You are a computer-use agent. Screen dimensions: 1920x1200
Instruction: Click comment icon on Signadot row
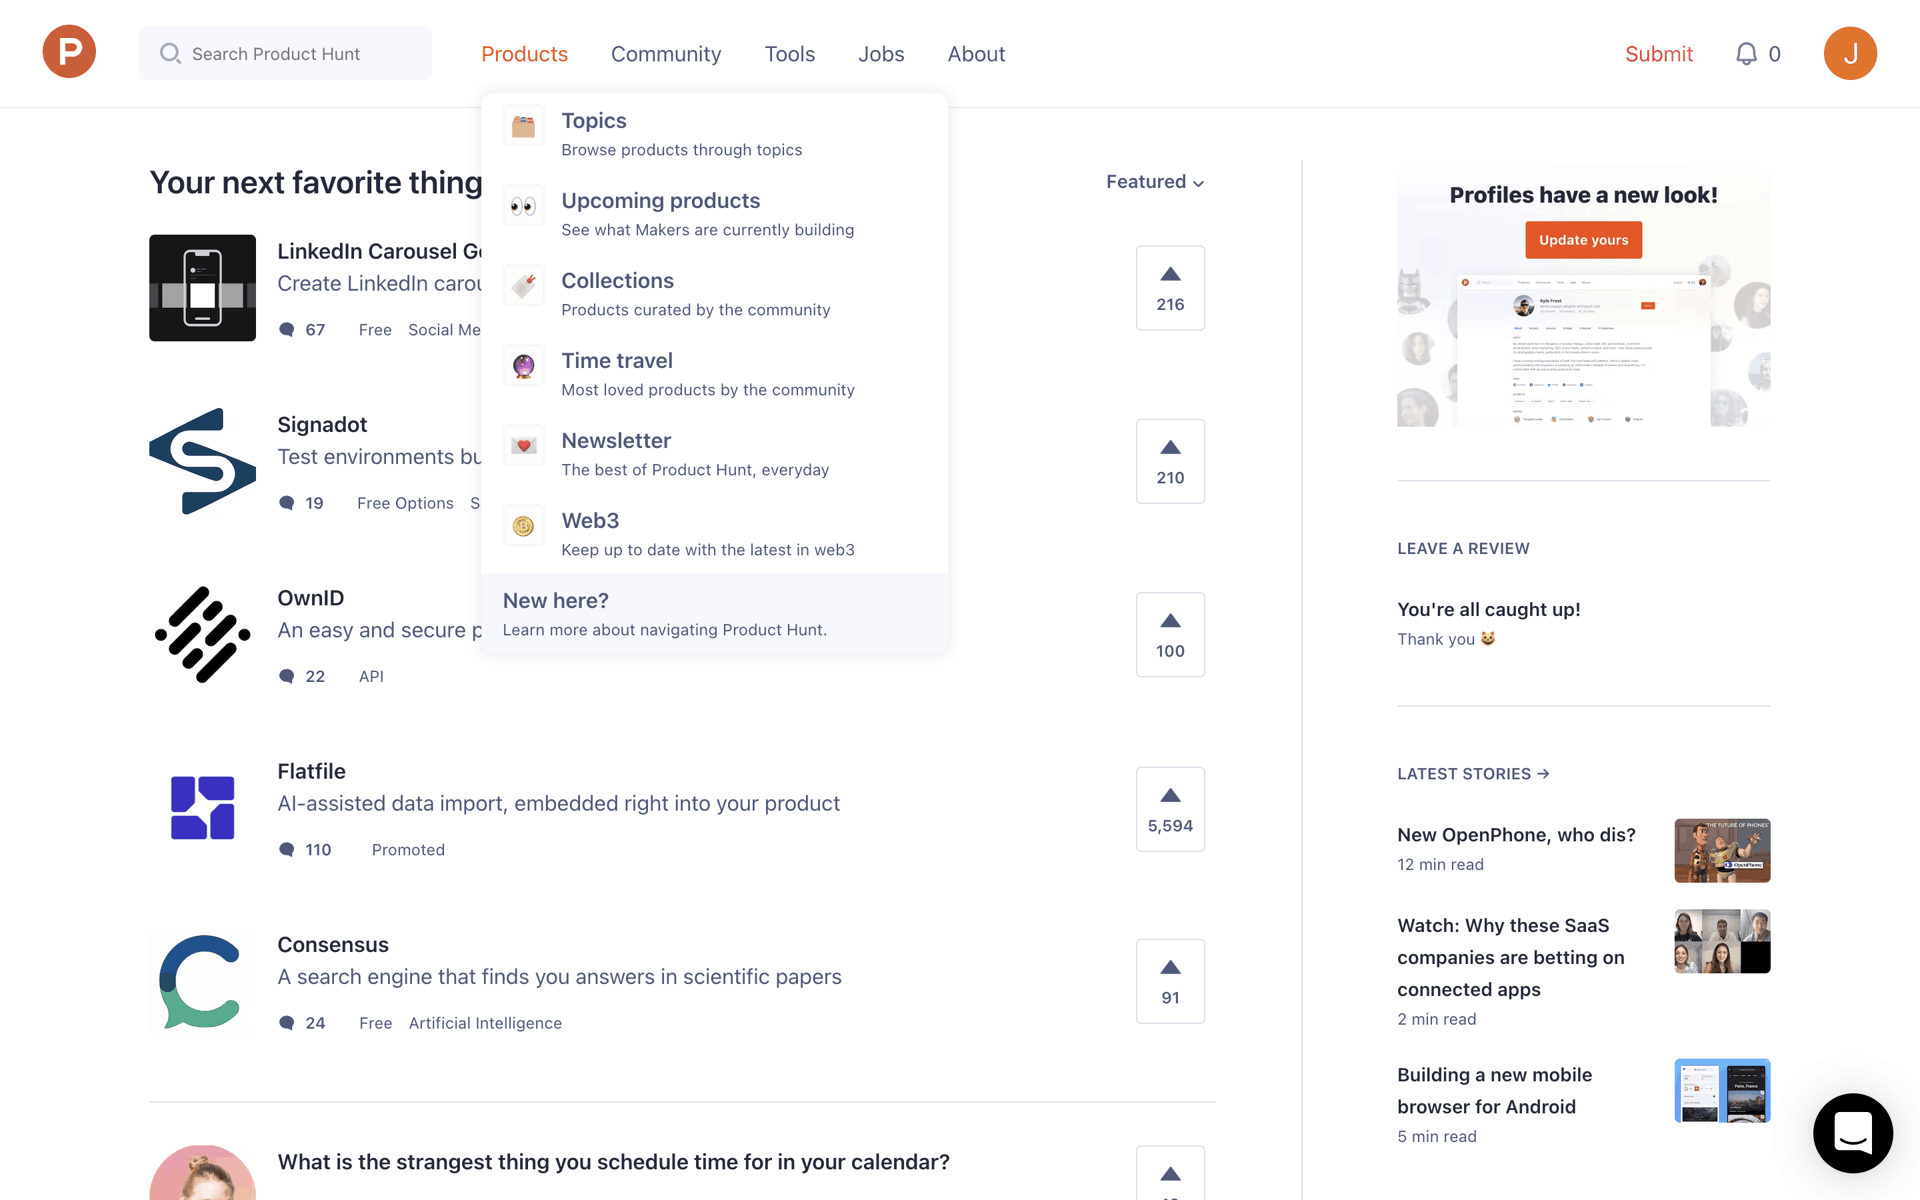pos(287,503)
